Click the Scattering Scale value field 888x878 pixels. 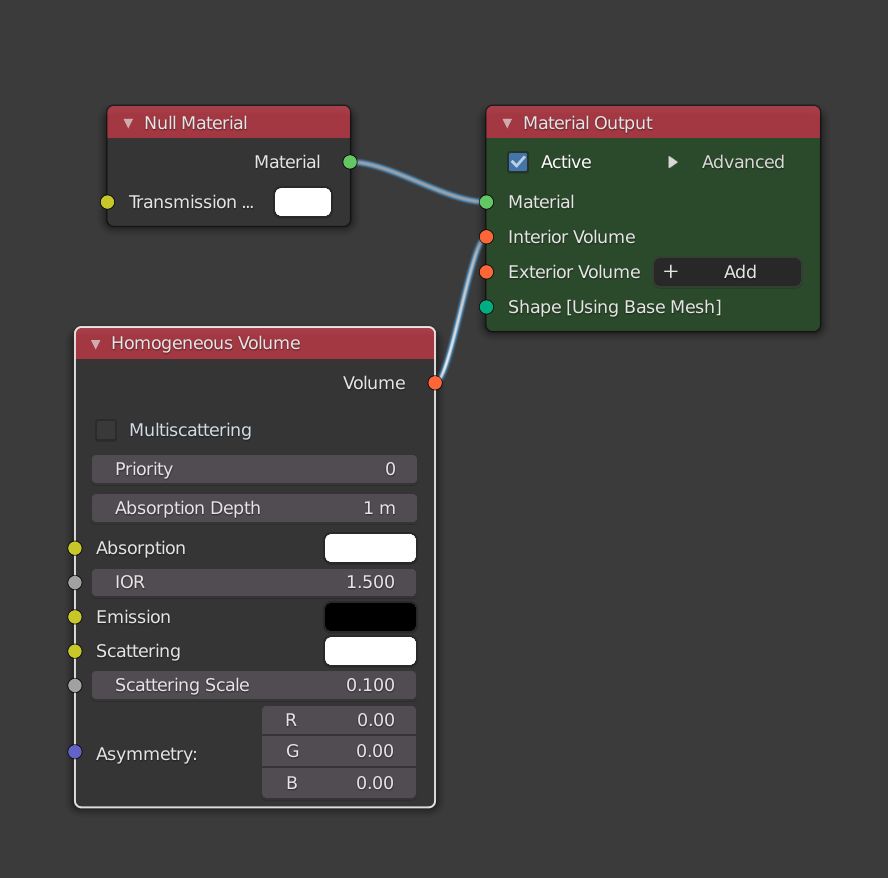coord(254,685)
